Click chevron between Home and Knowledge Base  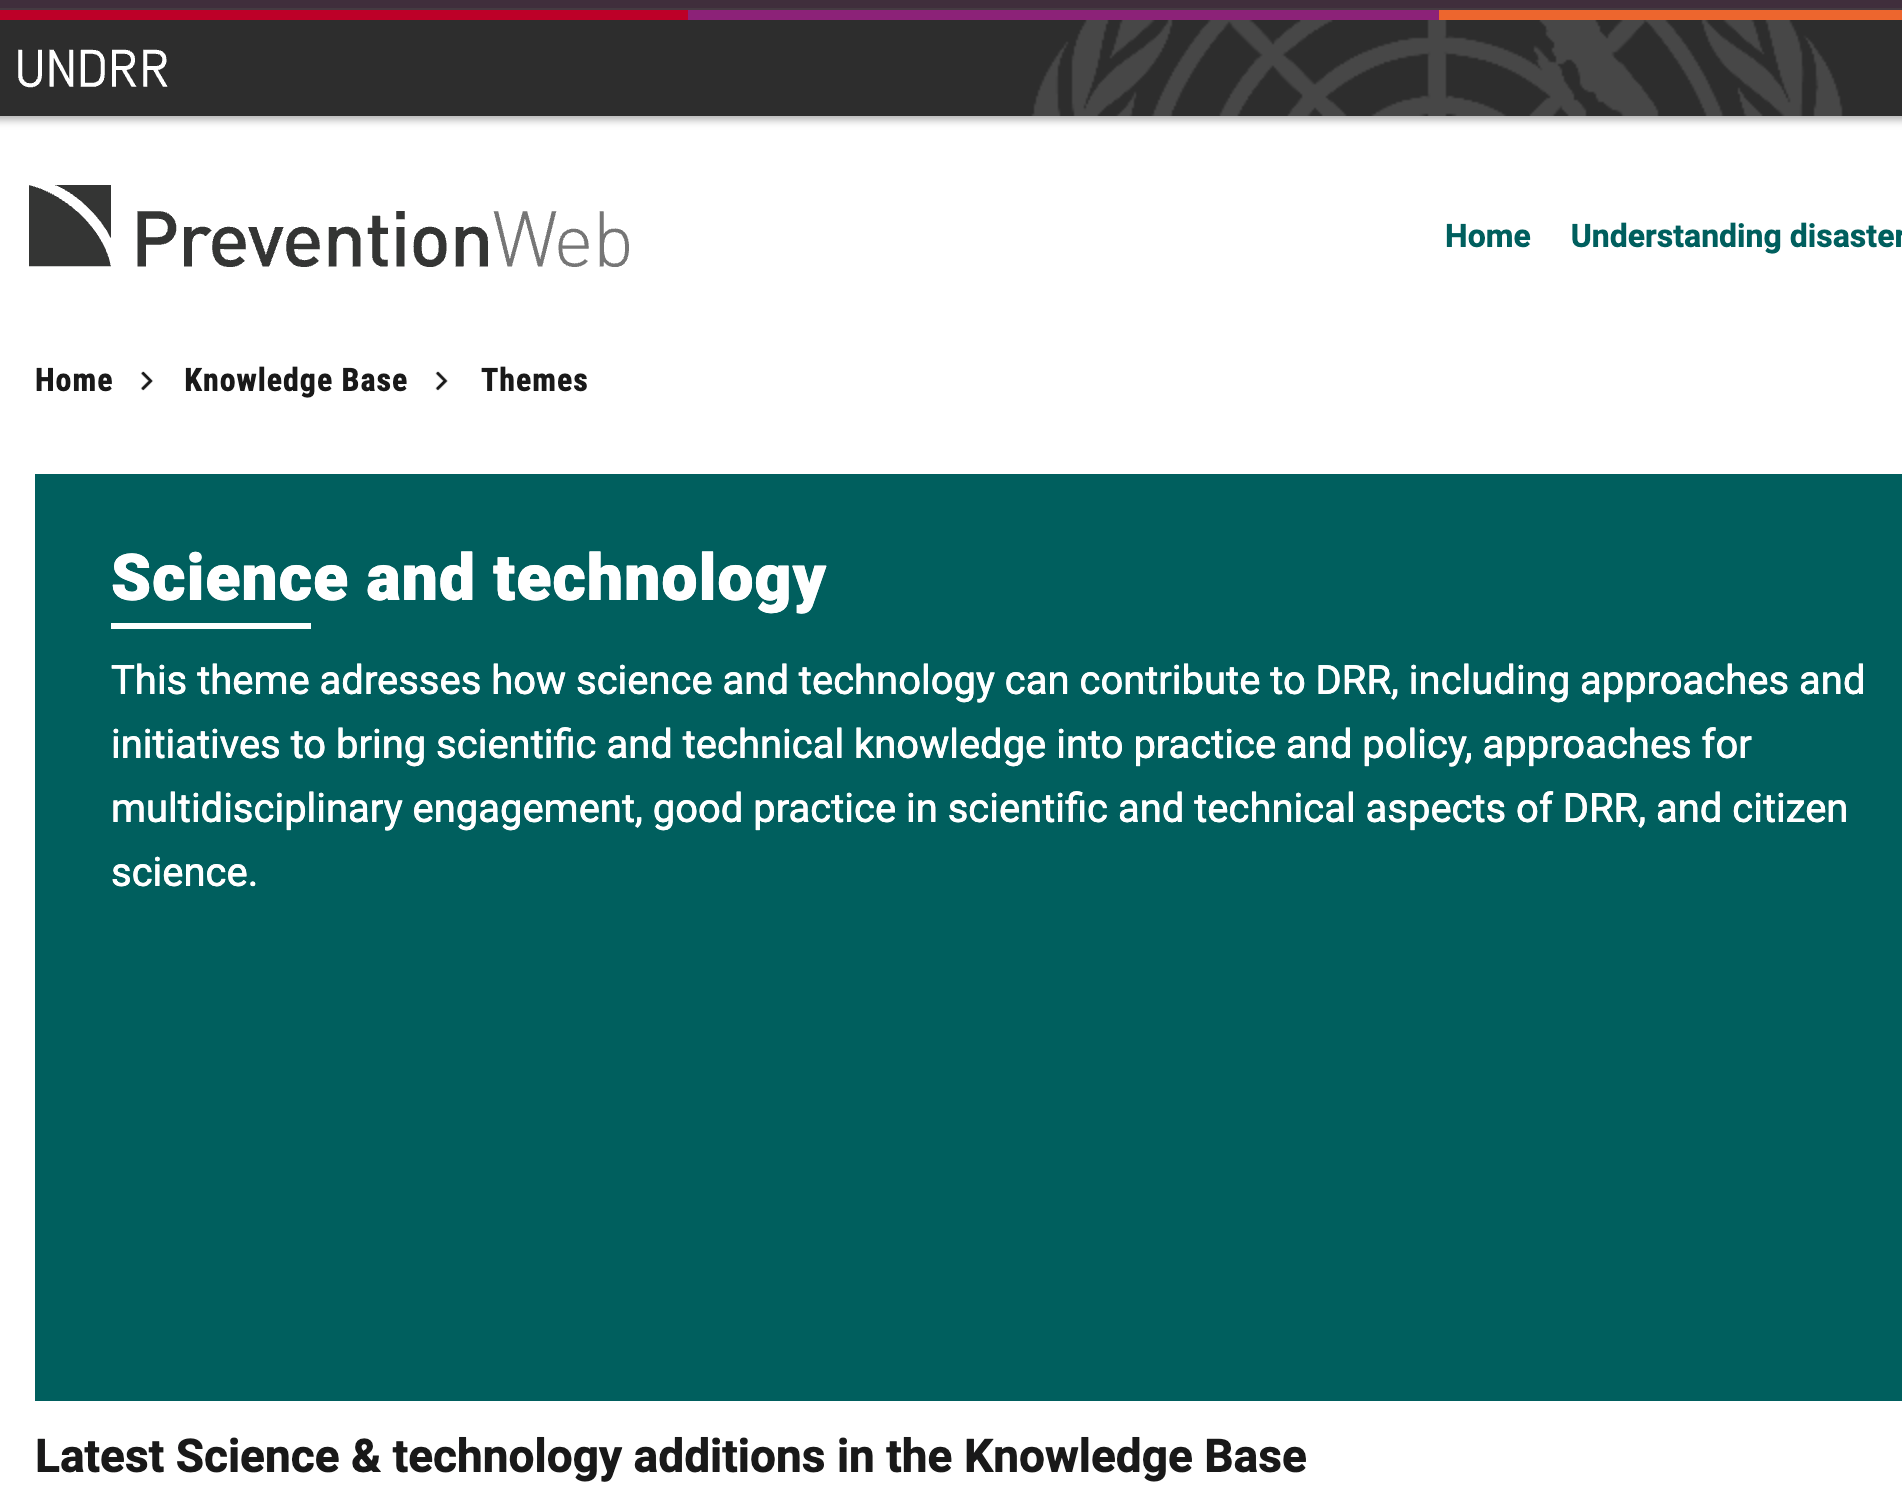(x=147, y=381)
